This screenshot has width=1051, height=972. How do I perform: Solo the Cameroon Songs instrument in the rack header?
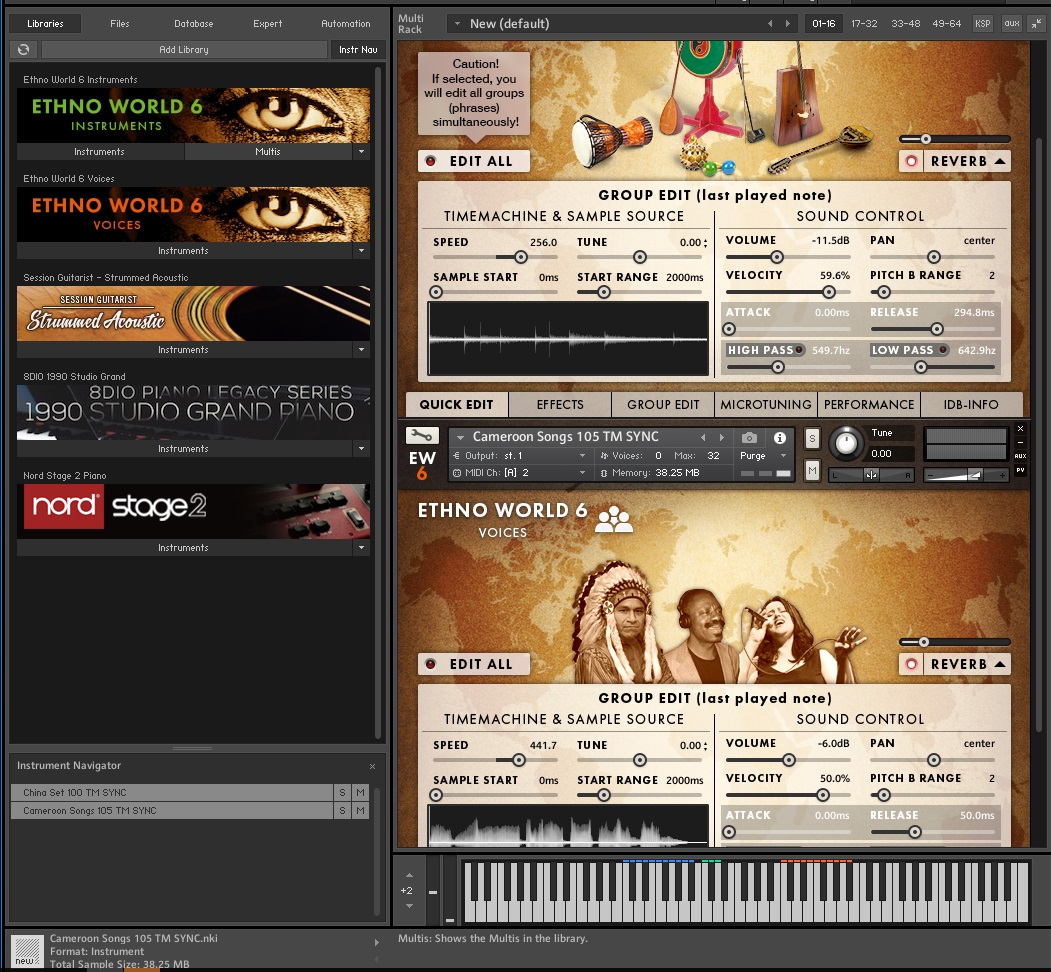[812, 439]
